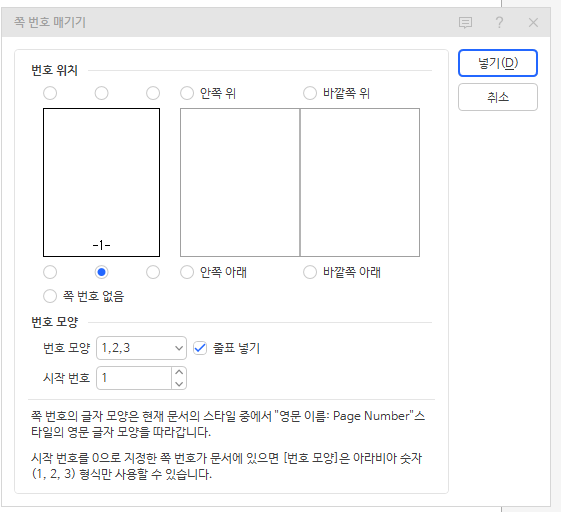
Task: Select the 쪽 번호 없음 option
Action: (83, 296)
